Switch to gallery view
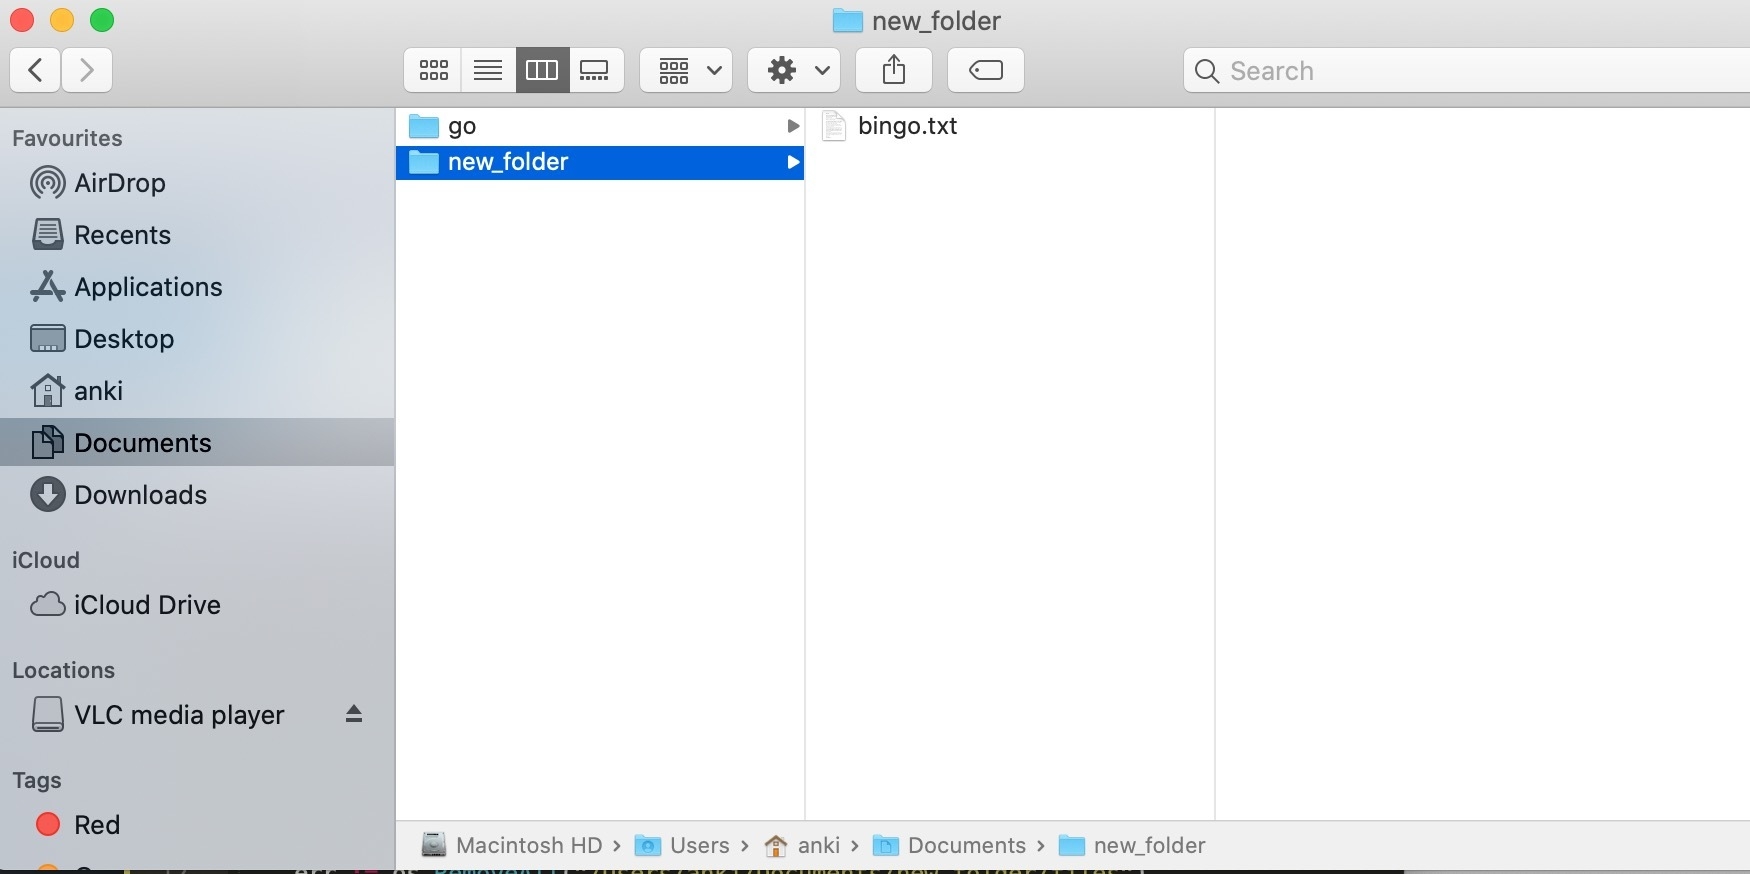This screenshot has height=874, width=1750. coord(596,70)
